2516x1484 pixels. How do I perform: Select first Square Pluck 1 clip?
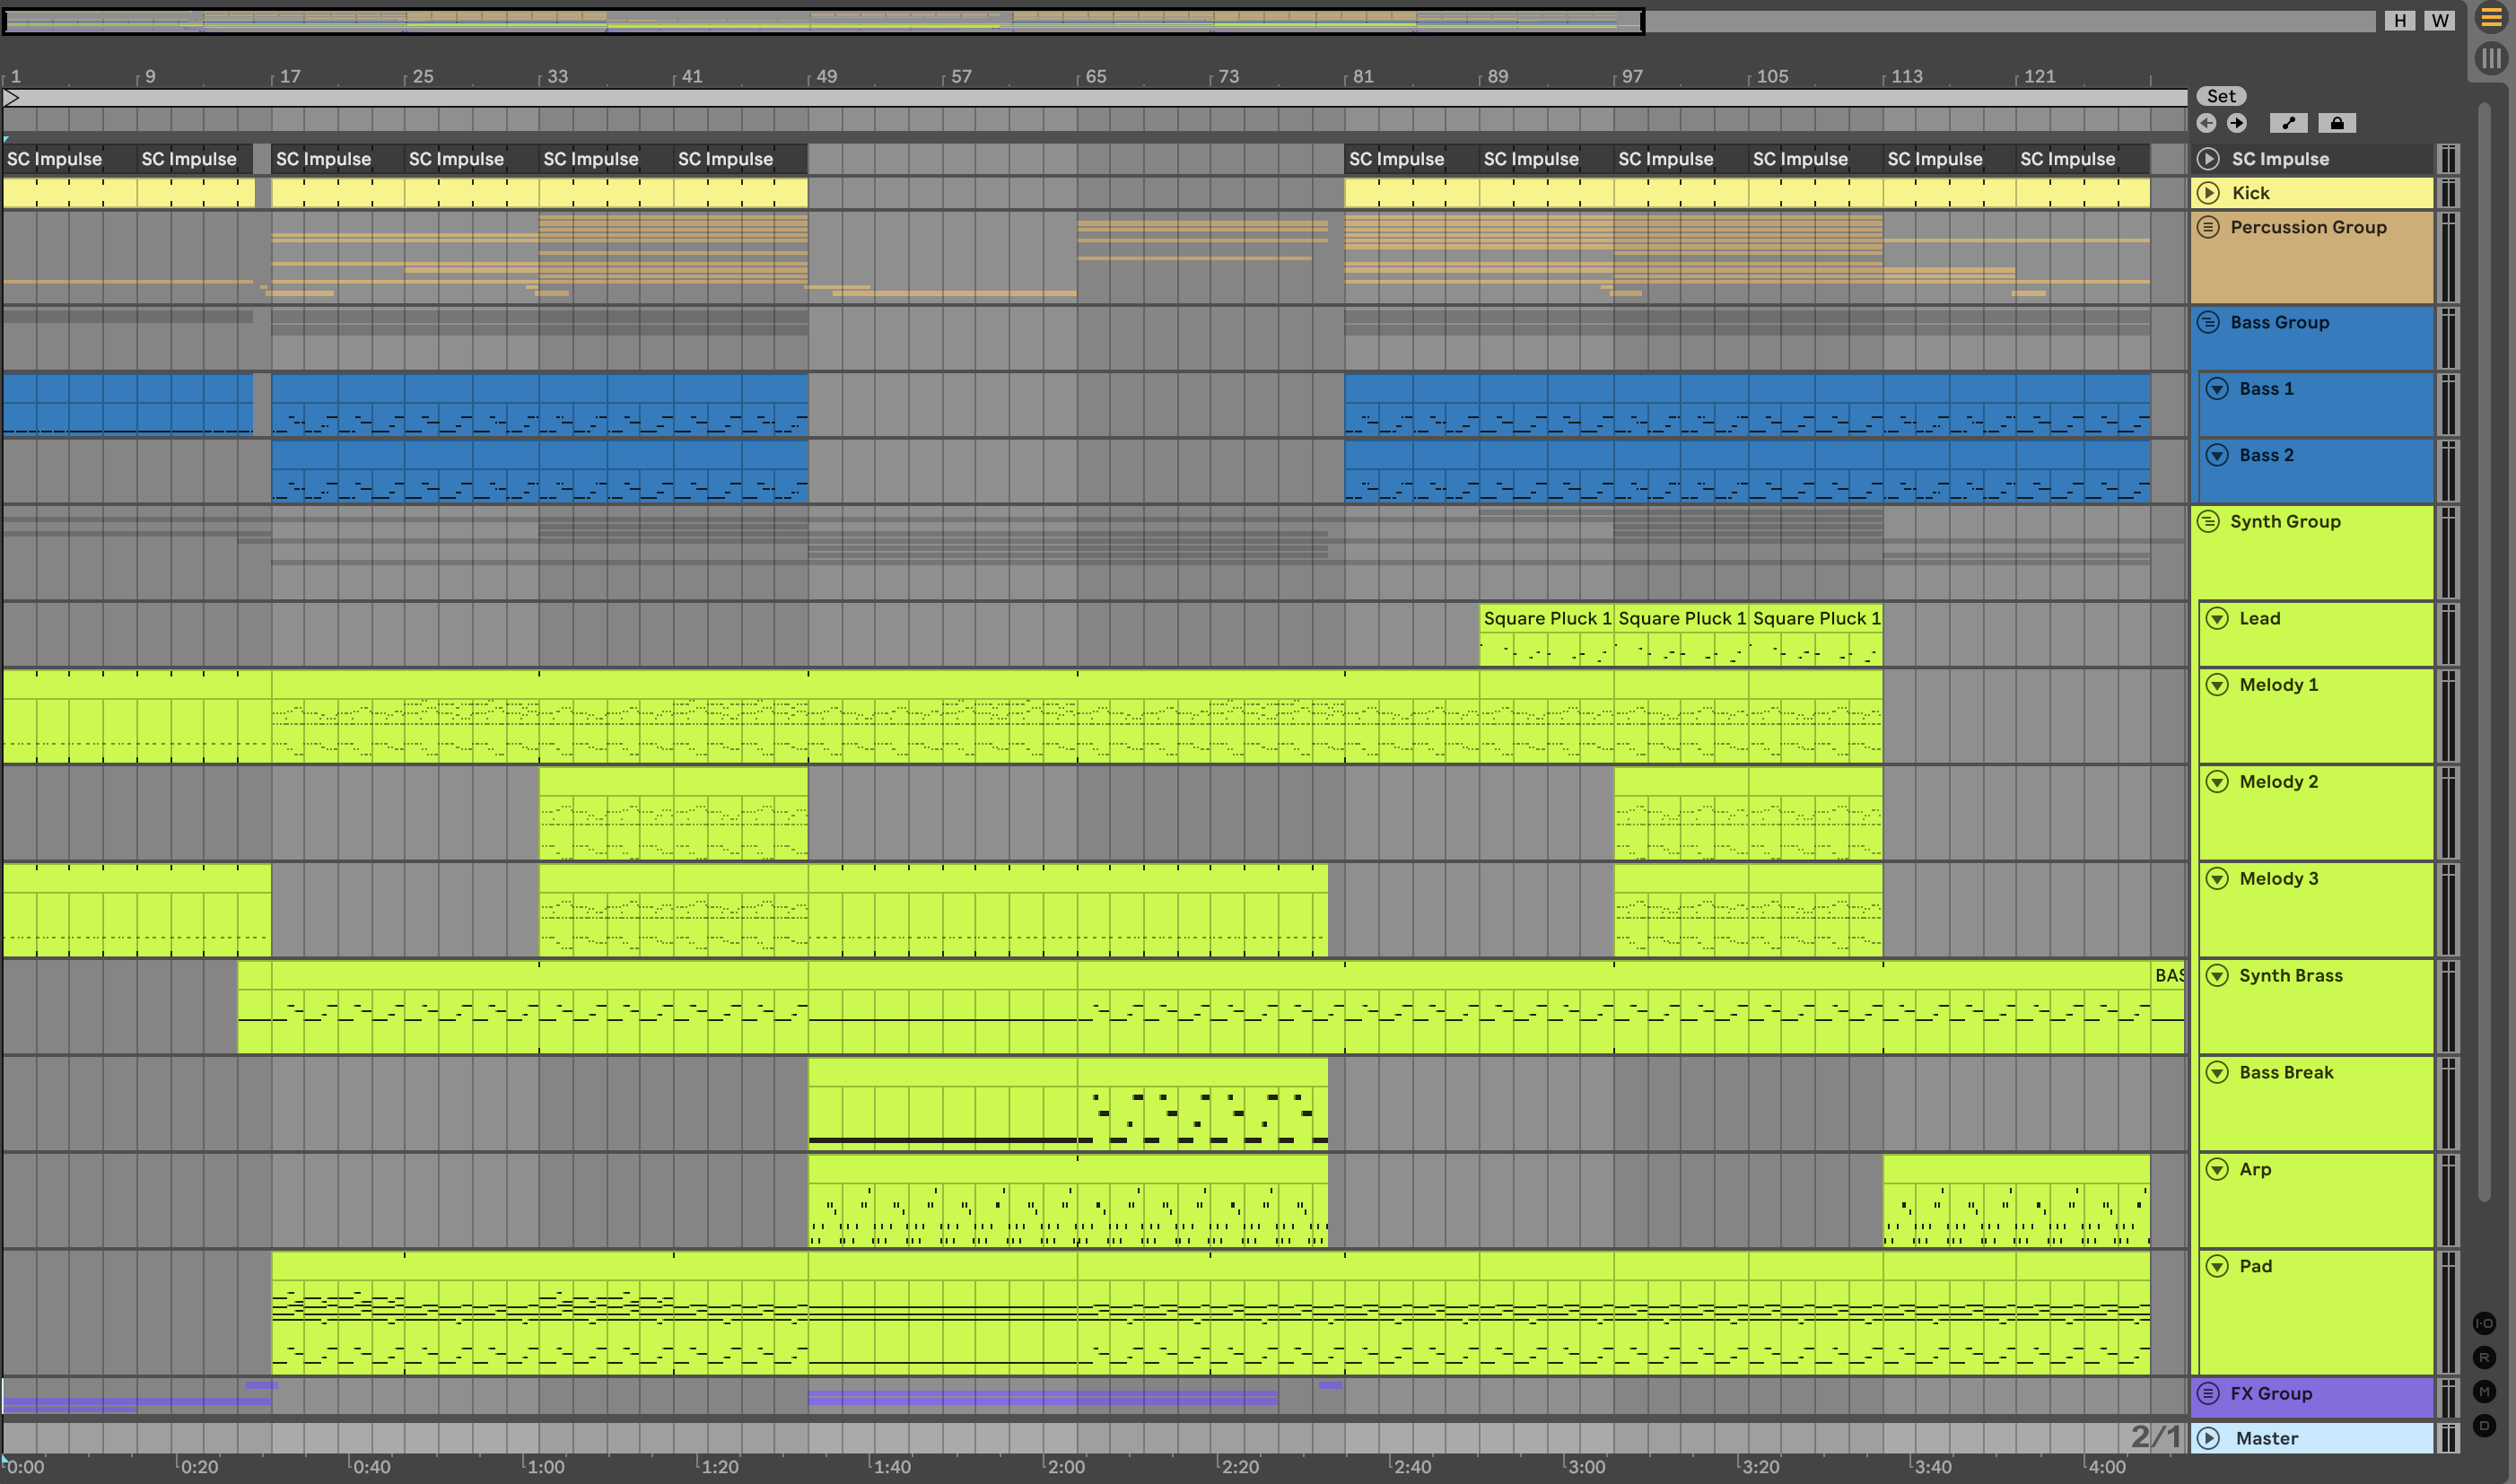coord(1546,619)
